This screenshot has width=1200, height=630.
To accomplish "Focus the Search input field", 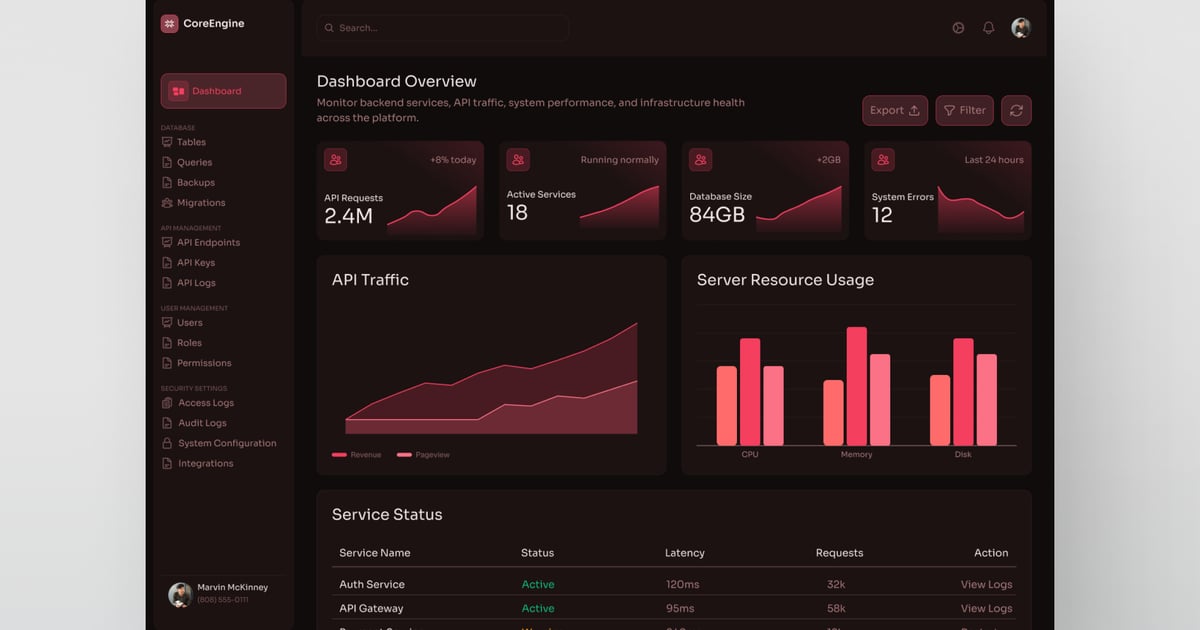I will pos(443,28).
